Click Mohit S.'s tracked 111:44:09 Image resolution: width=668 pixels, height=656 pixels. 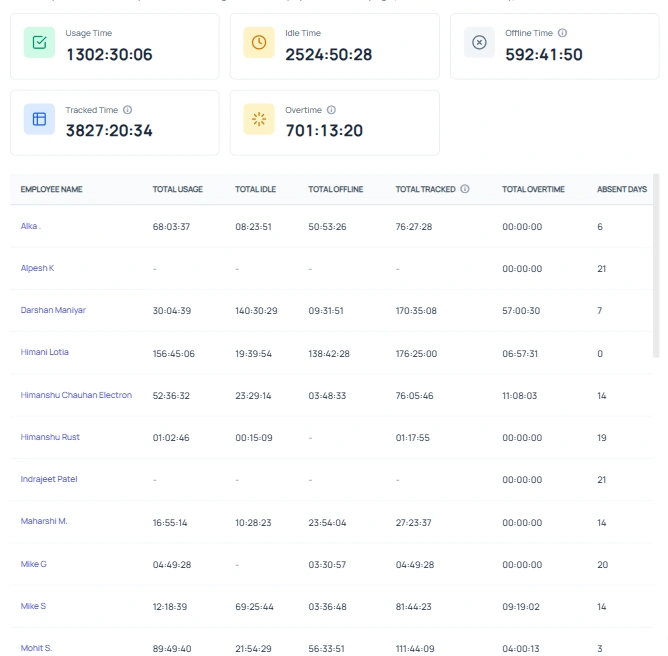(415, 649)
